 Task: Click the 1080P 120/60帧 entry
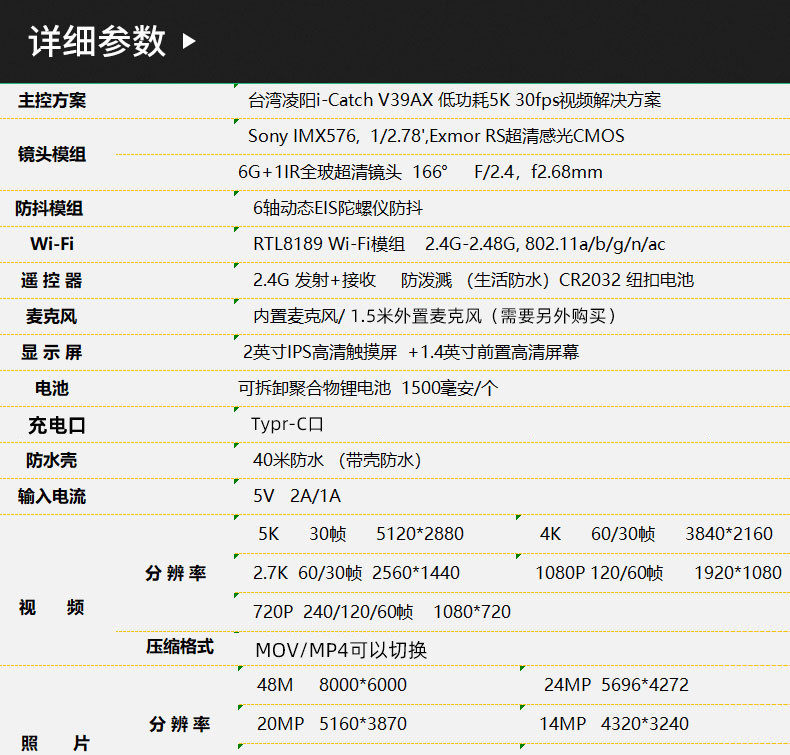click(658, 573)
